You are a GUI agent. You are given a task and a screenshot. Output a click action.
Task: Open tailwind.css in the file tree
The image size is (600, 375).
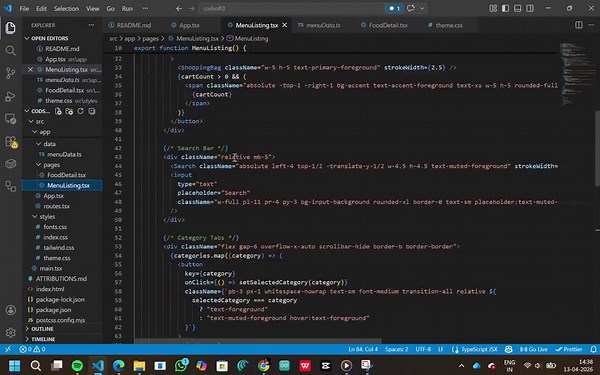pyautogui.click(x=59, y=248)
